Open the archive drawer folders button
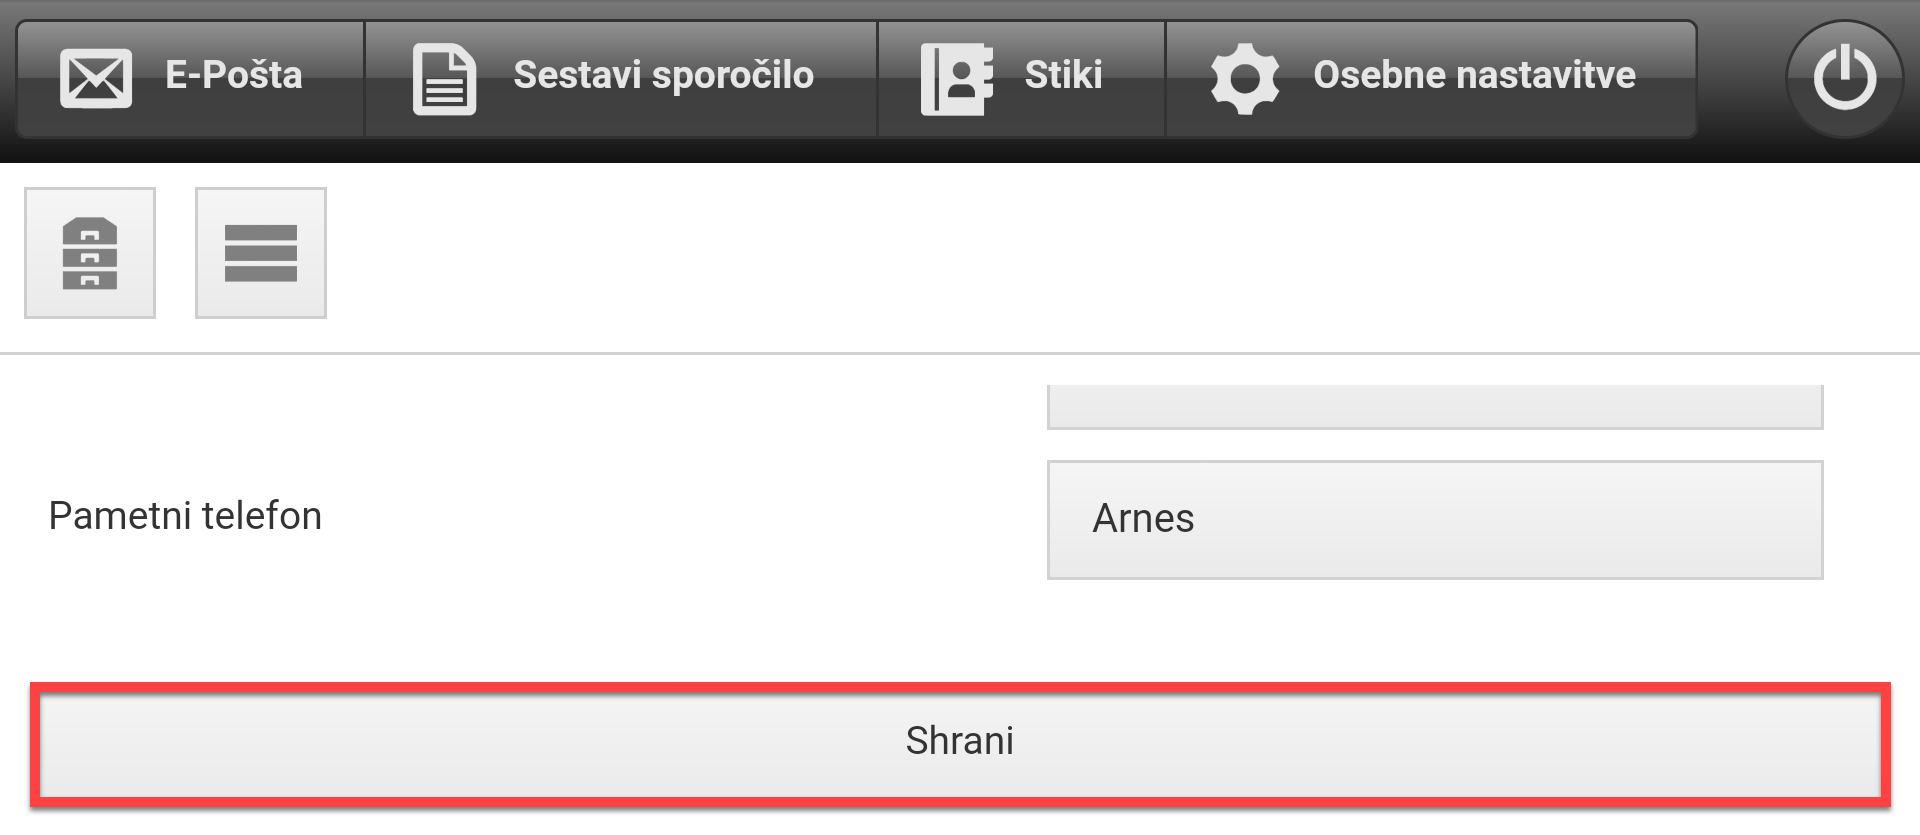The height and width of the screenshot is (835, 1920). (90, 253)
